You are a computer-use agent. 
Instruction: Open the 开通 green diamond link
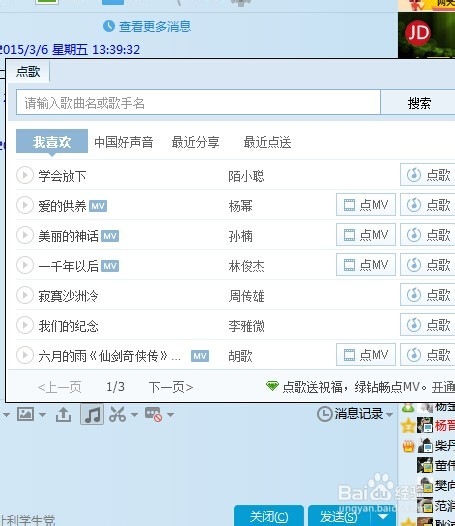point(443,387)
